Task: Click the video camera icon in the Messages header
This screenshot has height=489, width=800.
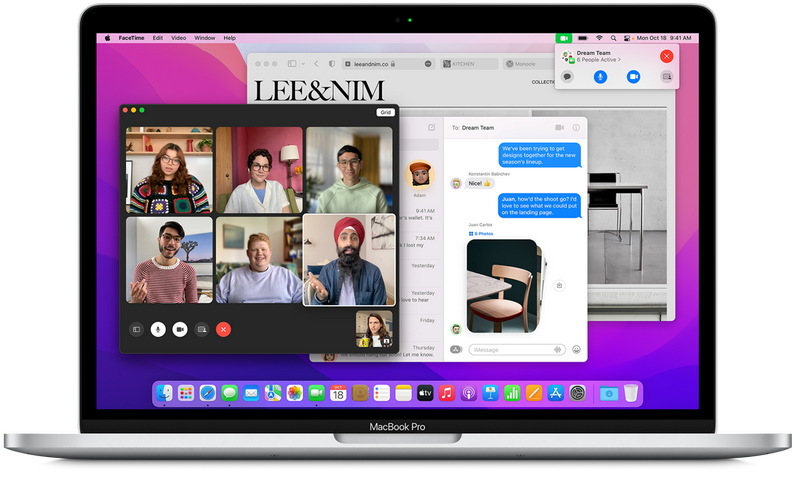Action: coord(560,128)
